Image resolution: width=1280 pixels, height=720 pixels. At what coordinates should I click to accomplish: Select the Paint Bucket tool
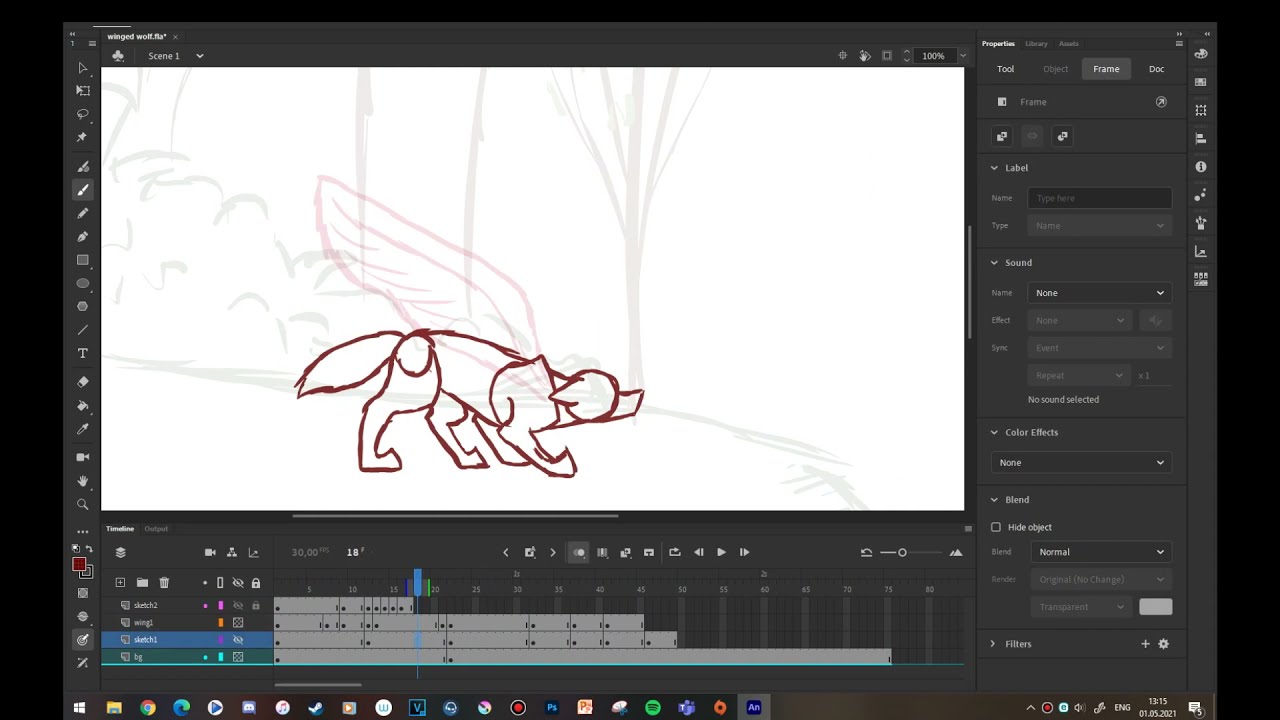click(83, 406)
